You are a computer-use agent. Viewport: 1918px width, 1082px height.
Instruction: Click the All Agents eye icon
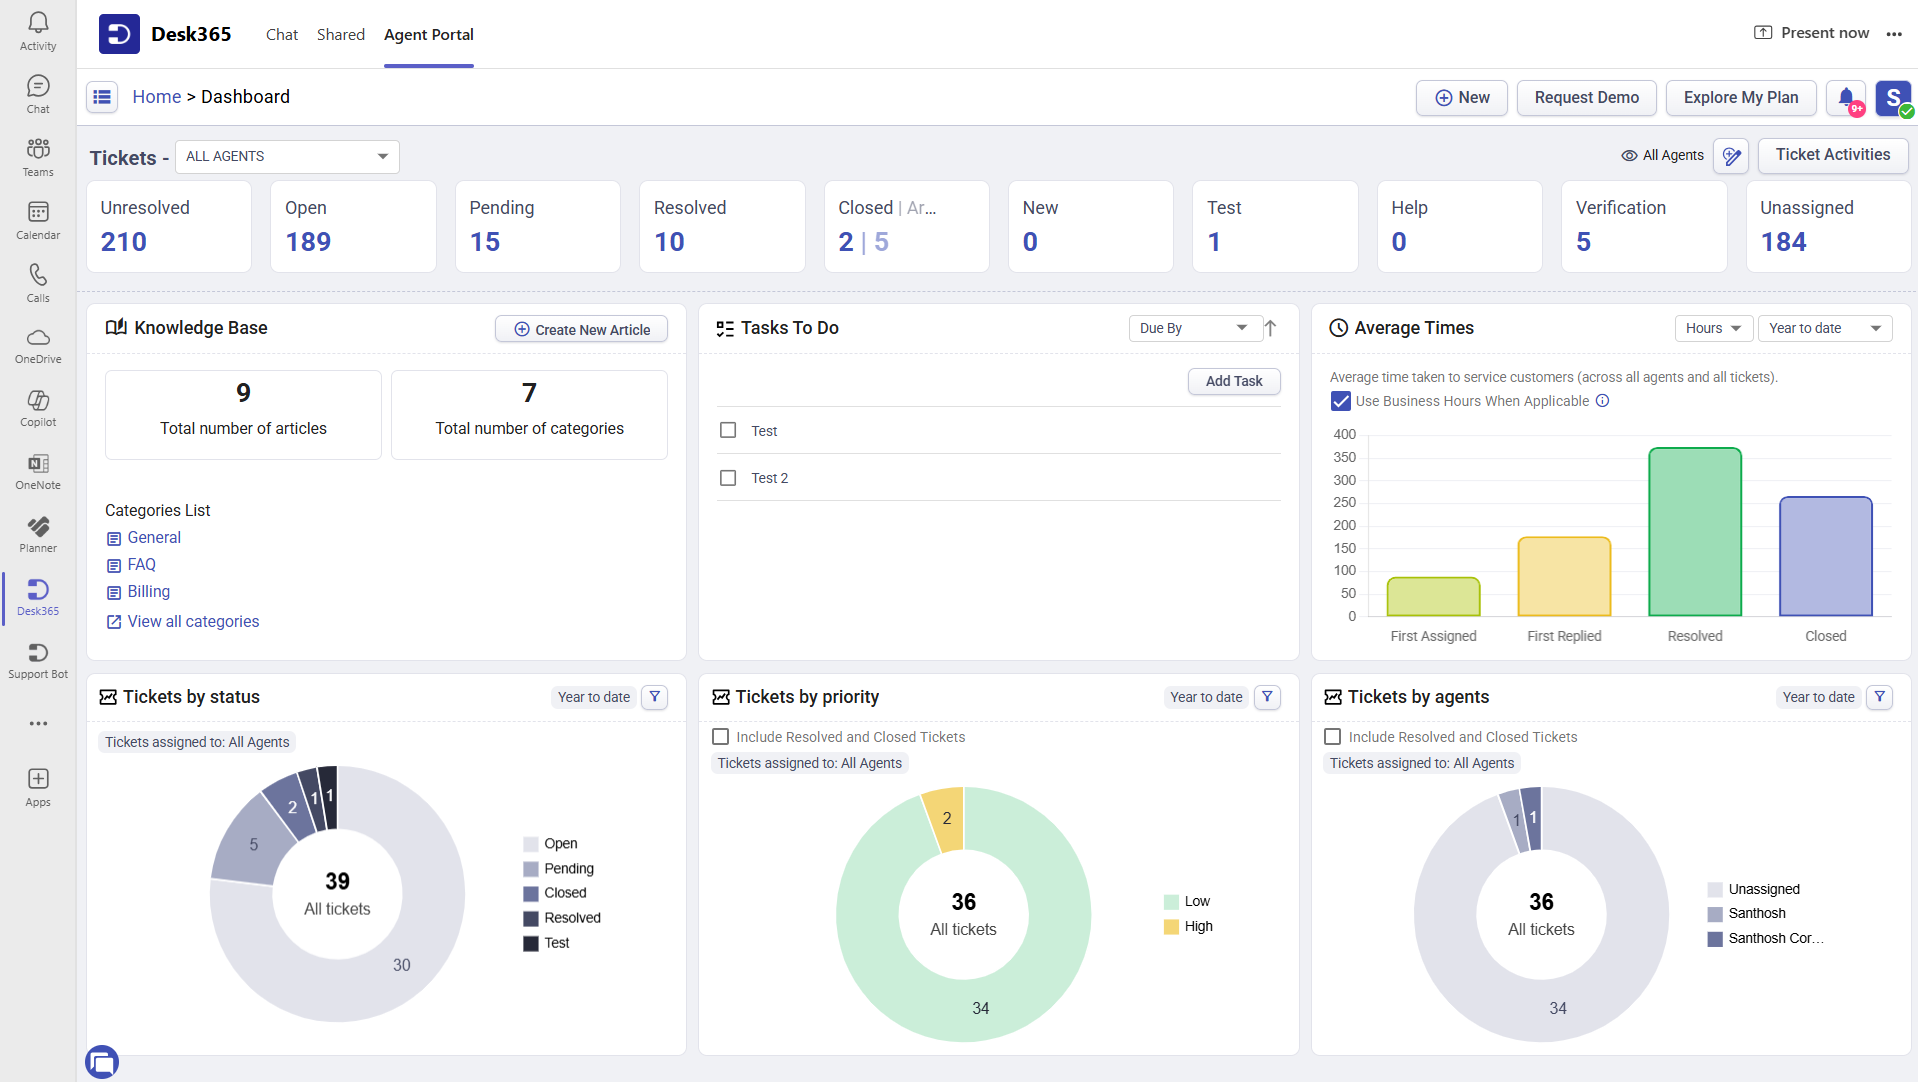[x=1629, y=156]
